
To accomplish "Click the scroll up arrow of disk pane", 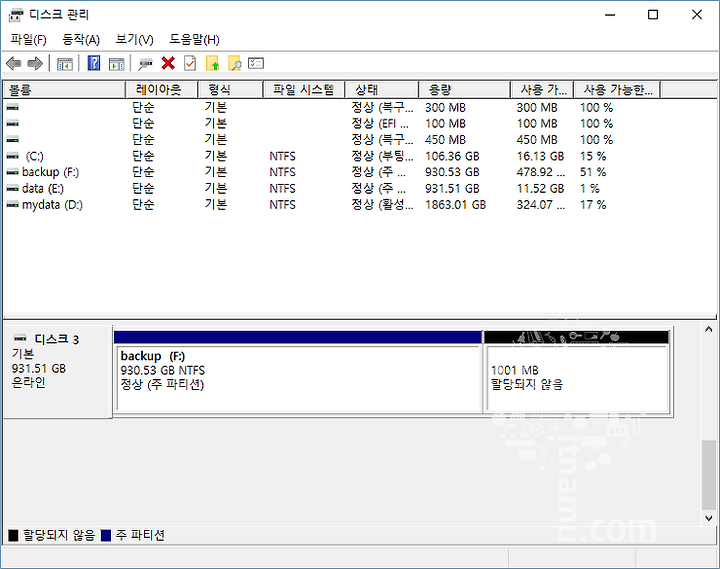I will coord(709,329).
